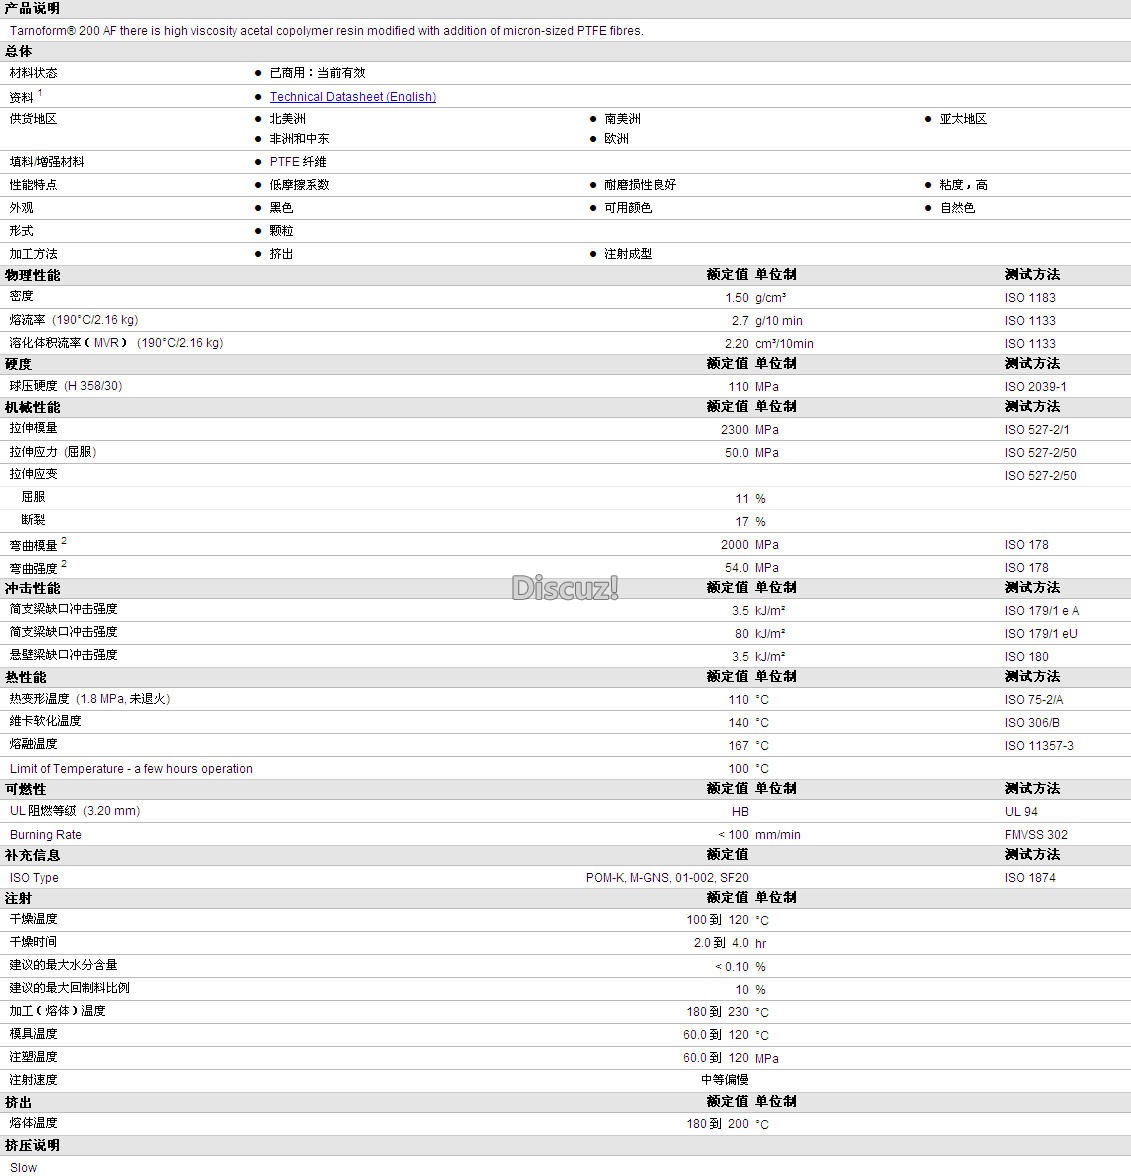Select the 拉伸应力 (屈服) row label
The width and height of the screenshot is (1131, 1176).
pyautogui.click(x=52, y=452)
